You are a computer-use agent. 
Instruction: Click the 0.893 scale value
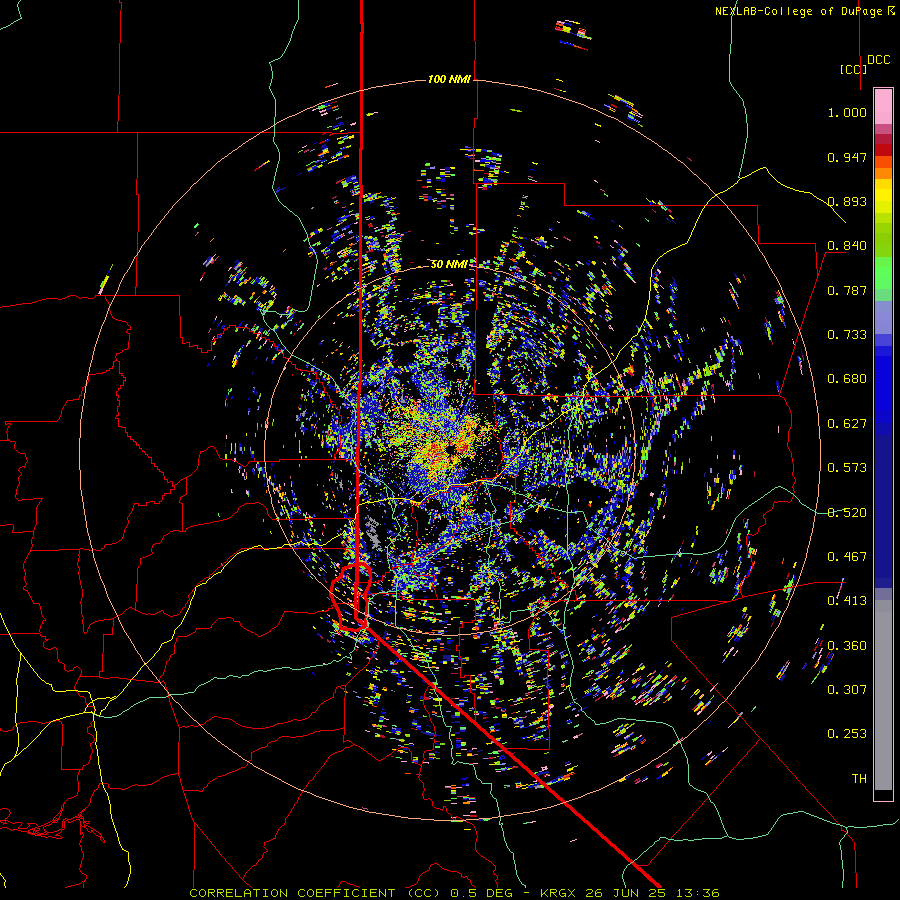pos(847,201)
